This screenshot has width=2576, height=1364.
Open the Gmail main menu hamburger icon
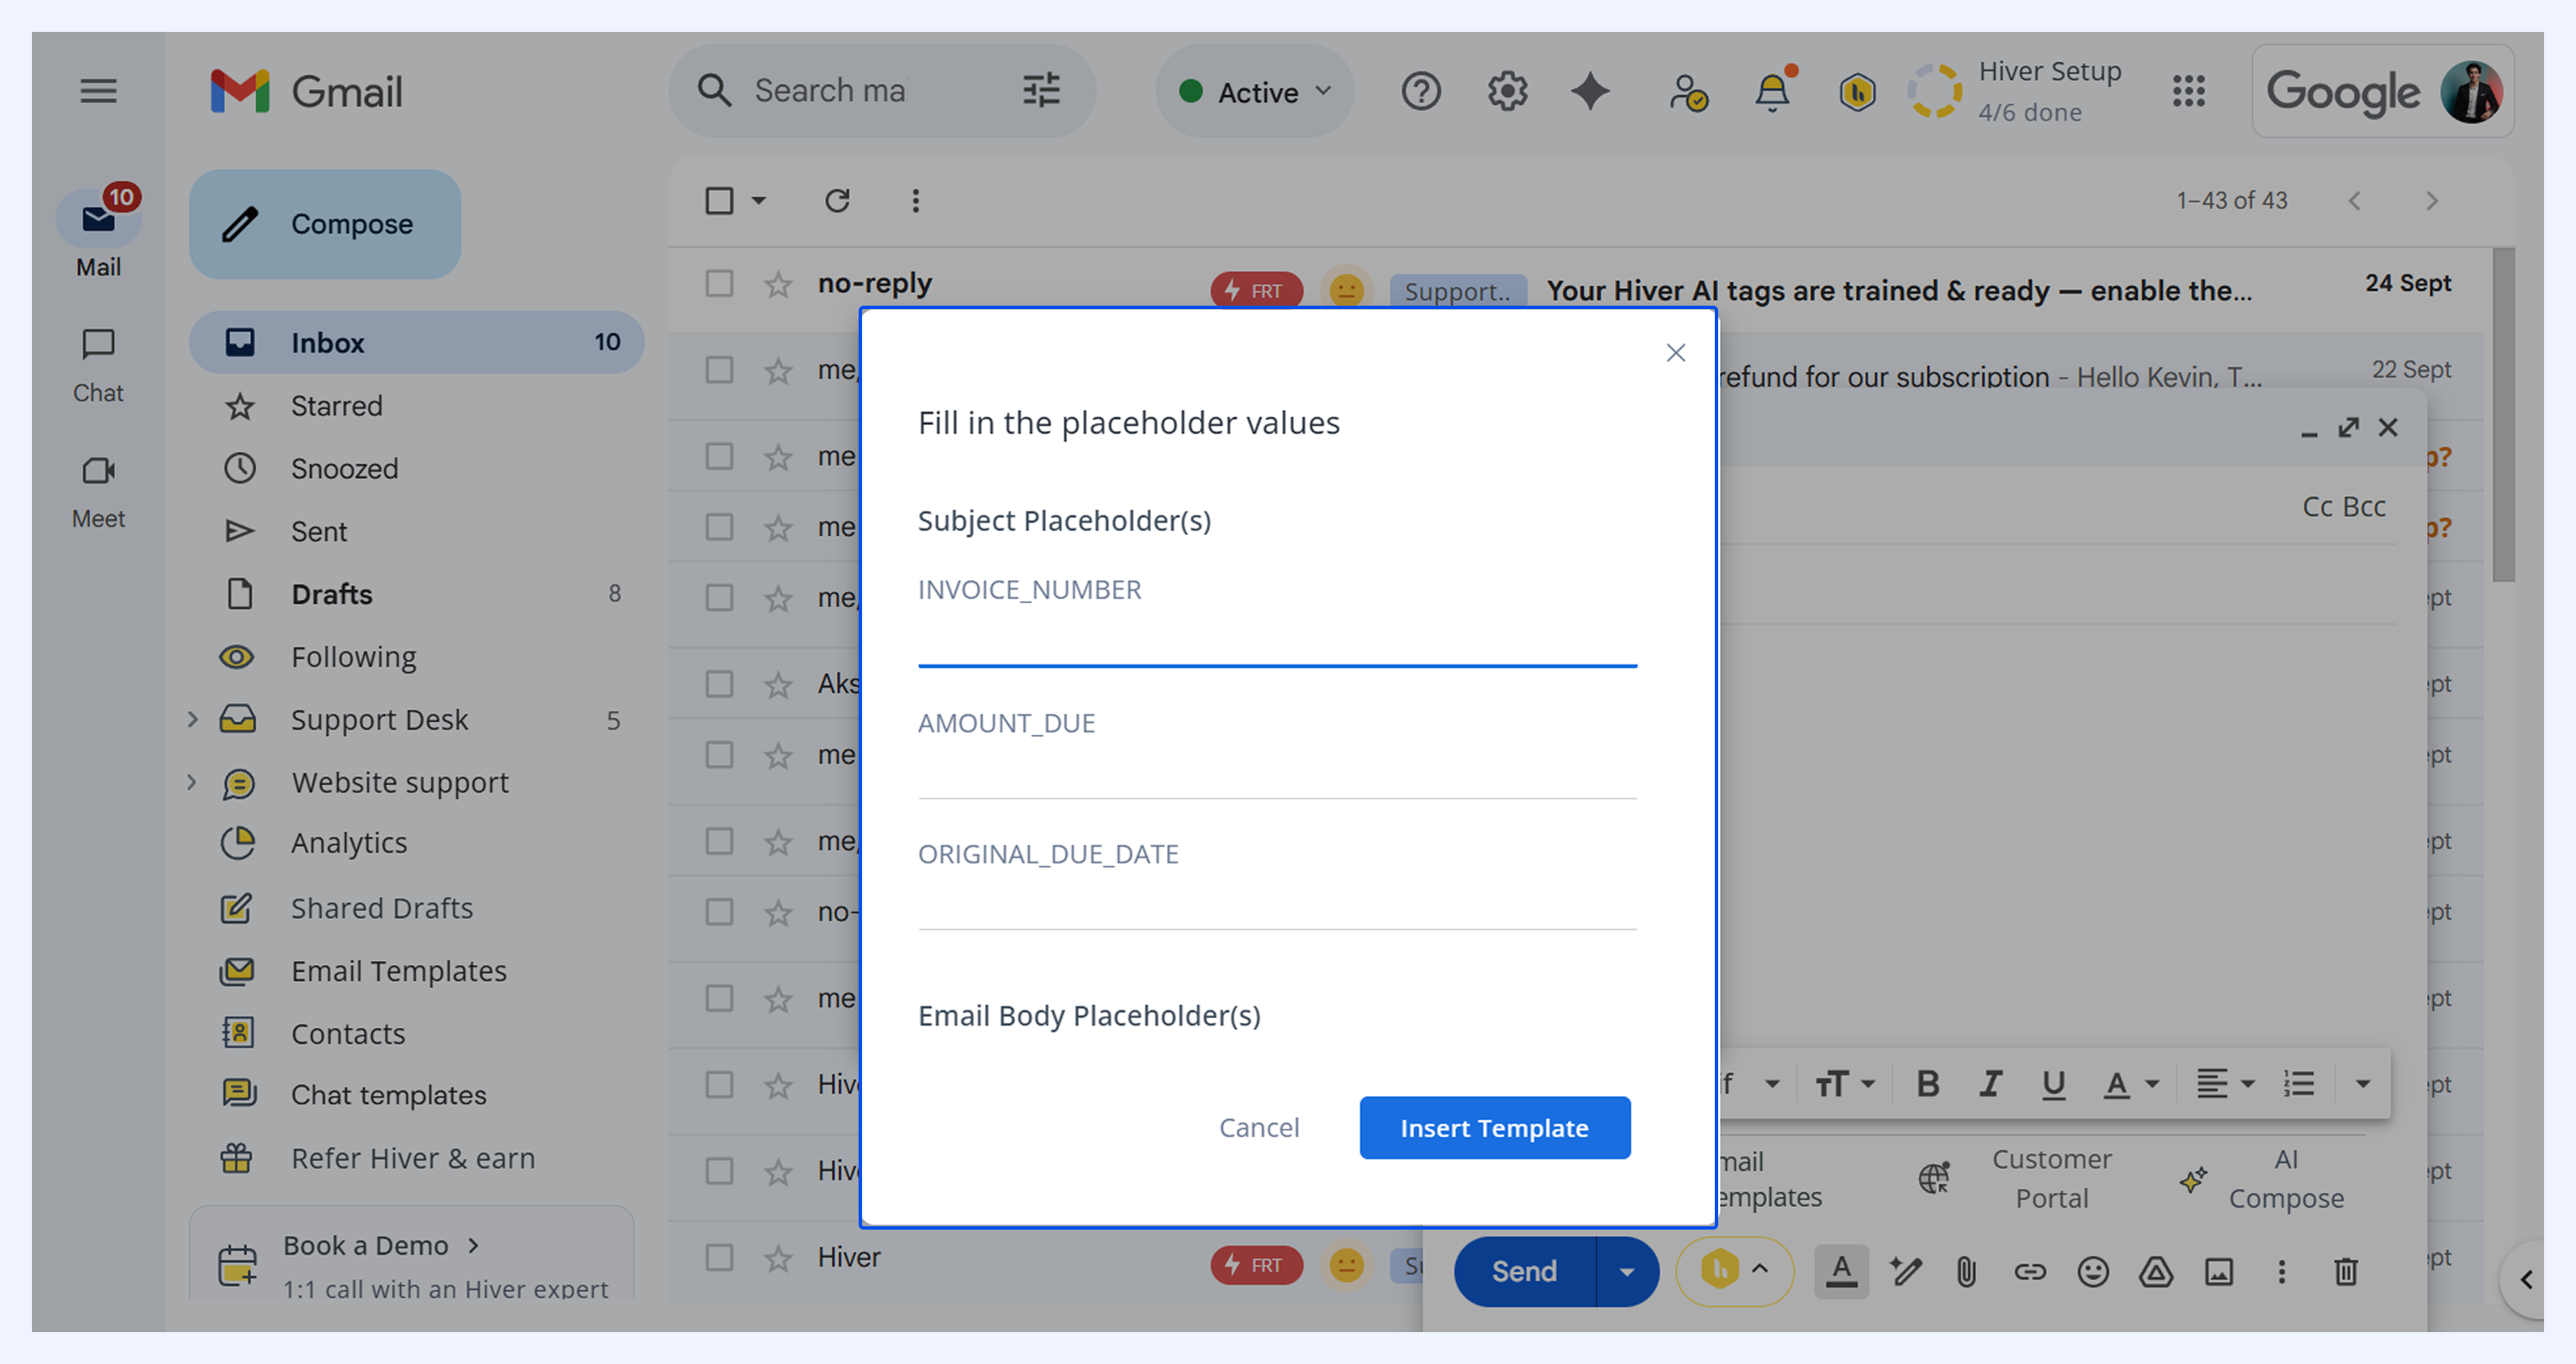click(98, 91)
